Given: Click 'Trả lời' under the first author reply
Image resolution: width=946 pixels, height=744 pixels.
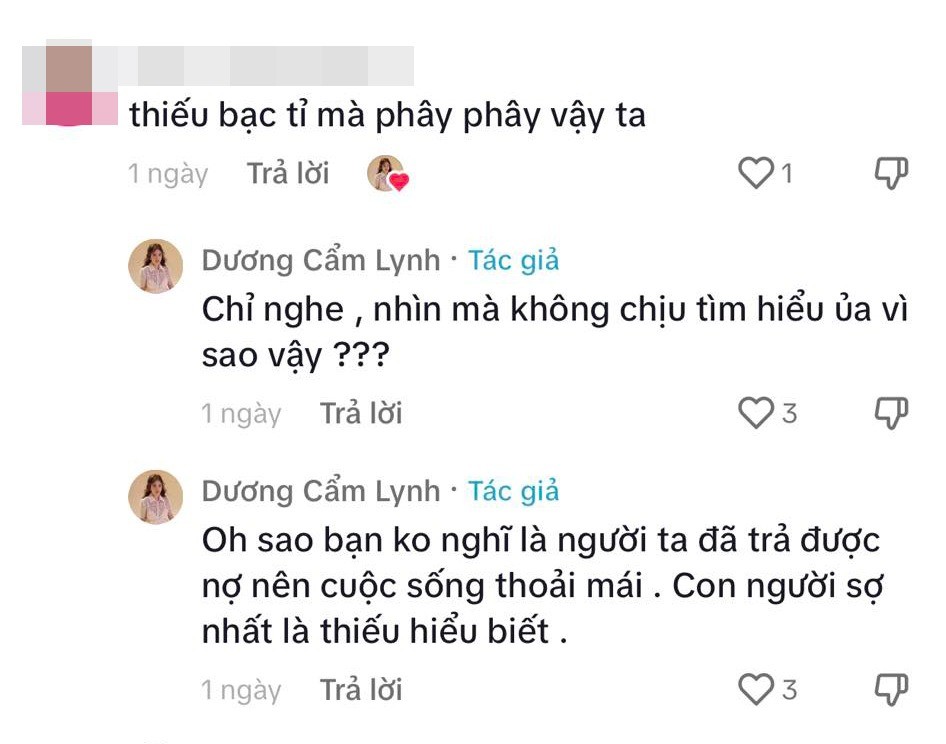Looking at the screenshot, I should (x=360, y=411).
